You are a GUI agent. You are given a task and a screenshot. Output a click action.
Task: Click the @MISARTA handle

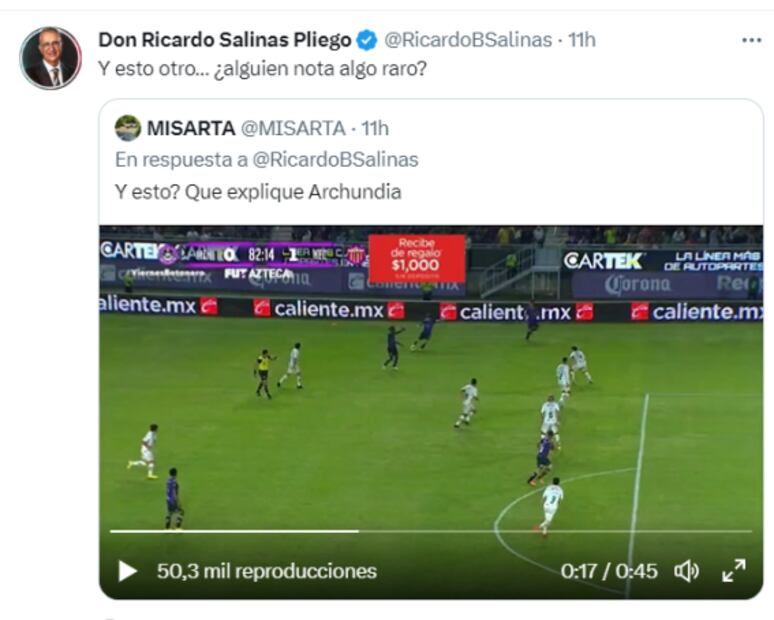pyautogui.click(x=293, y=128)
